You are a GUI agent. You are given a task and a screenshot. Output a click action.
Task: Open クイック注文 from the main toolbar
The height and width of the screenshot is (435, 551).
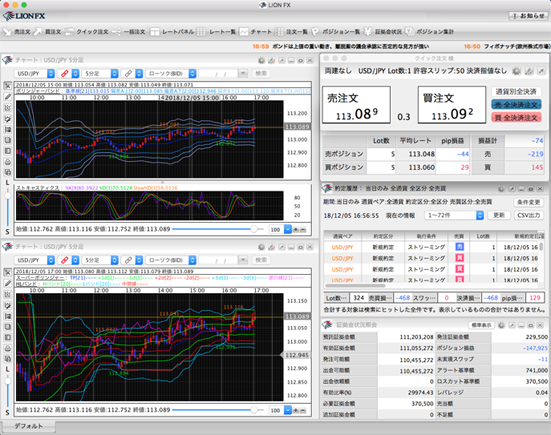[x=87, y=32]
